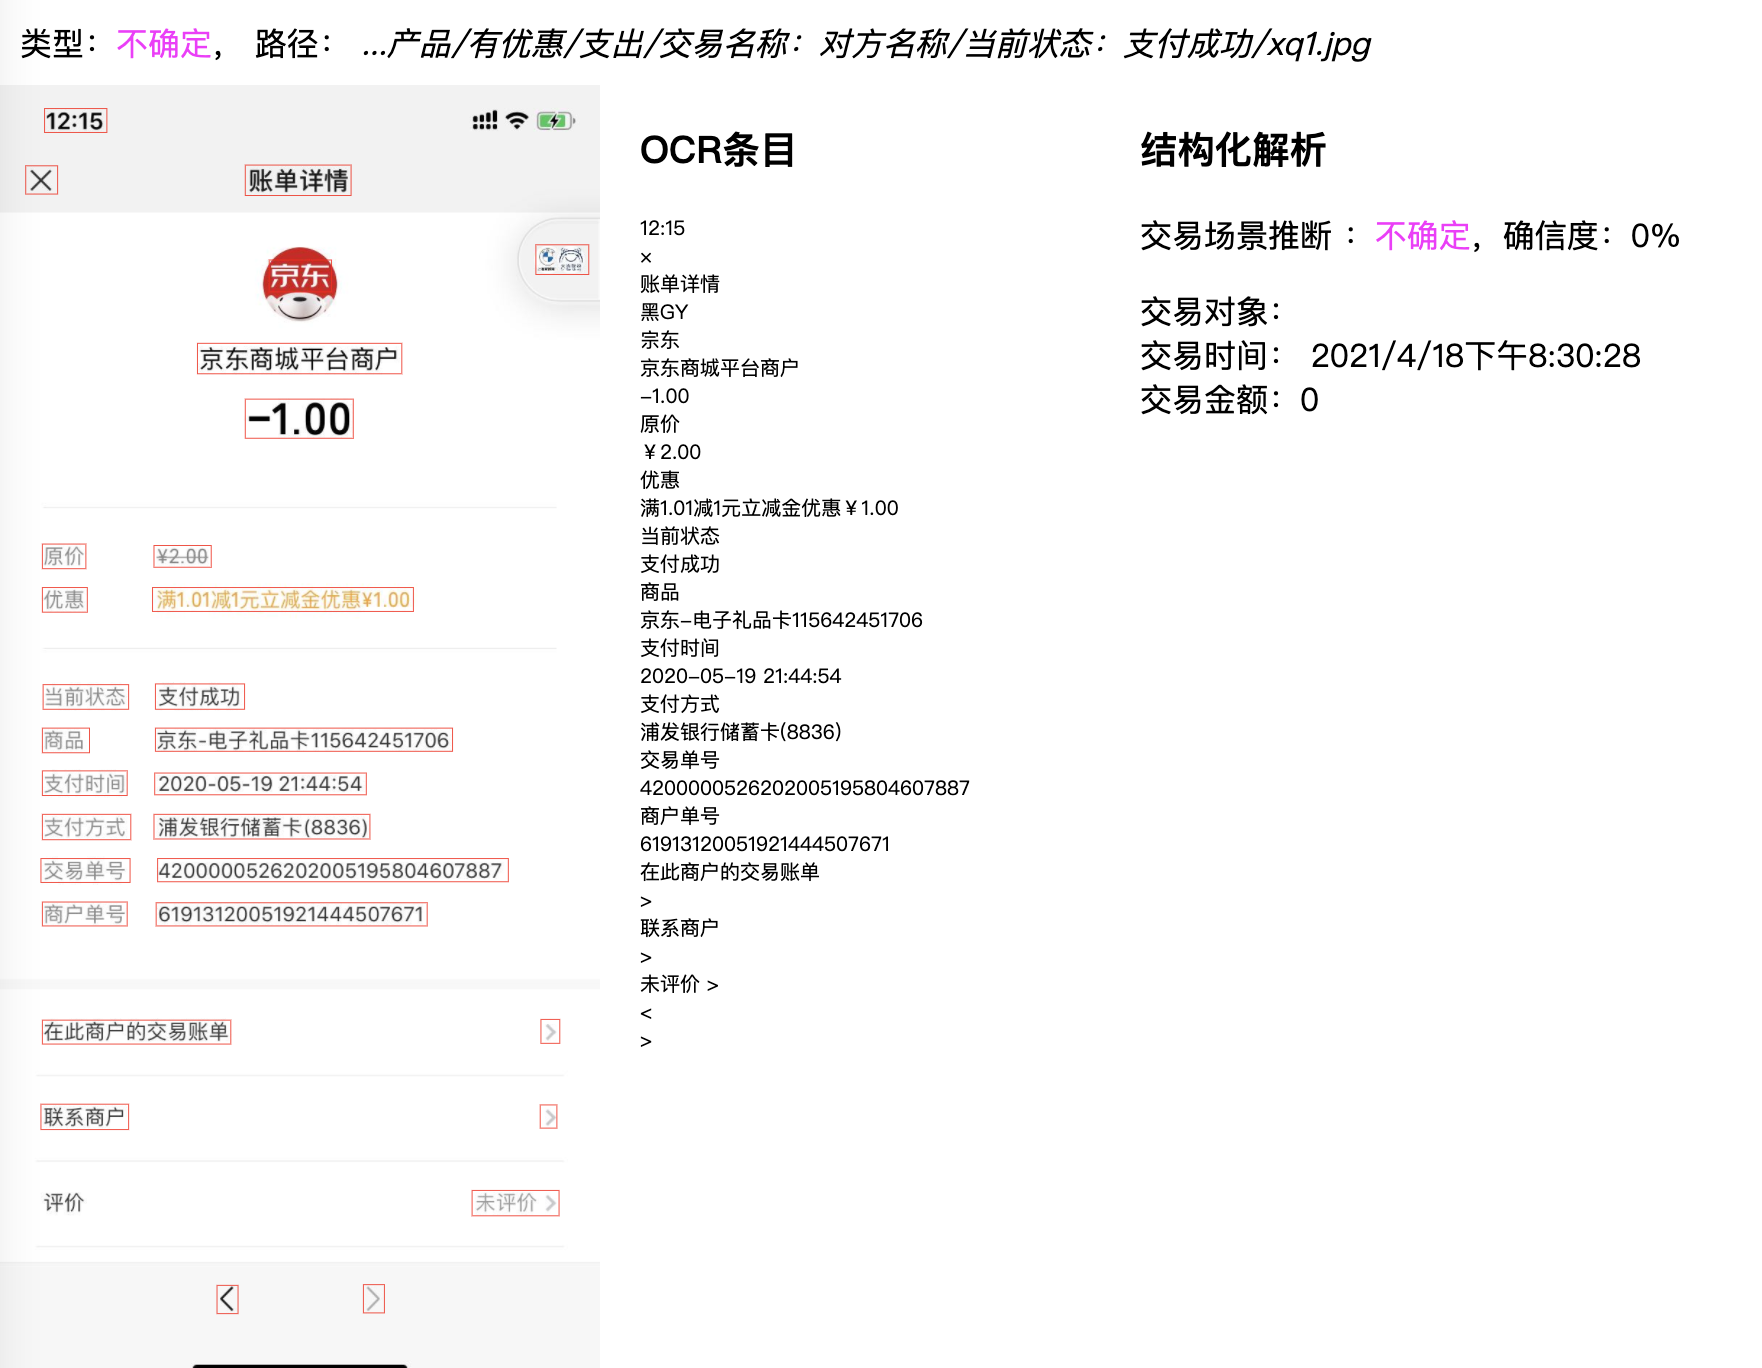Click the 交易对象 field
The image size is (1762, 1368).
click(x=1211, y=312)
